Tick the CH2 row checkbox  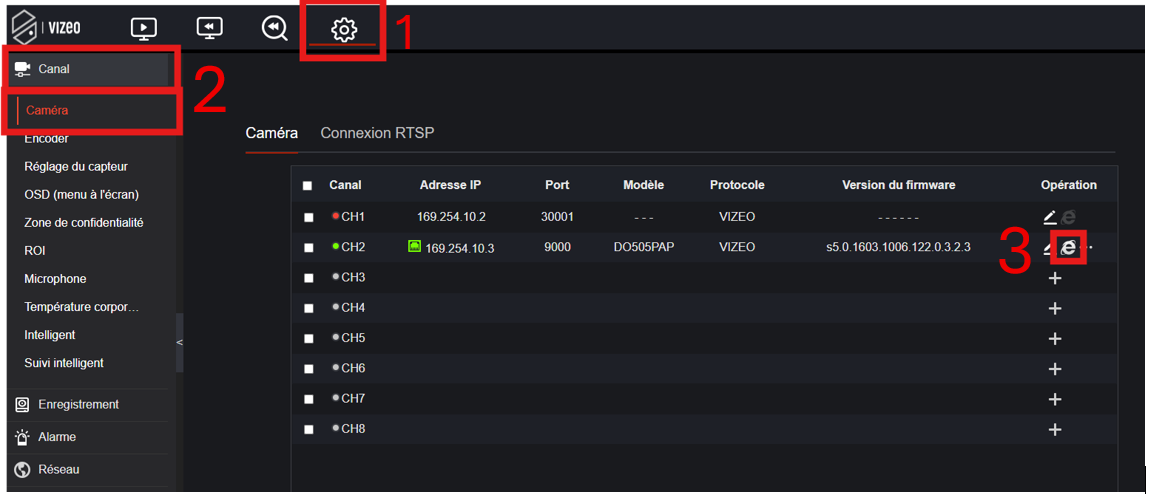click(x=308, y=247)
